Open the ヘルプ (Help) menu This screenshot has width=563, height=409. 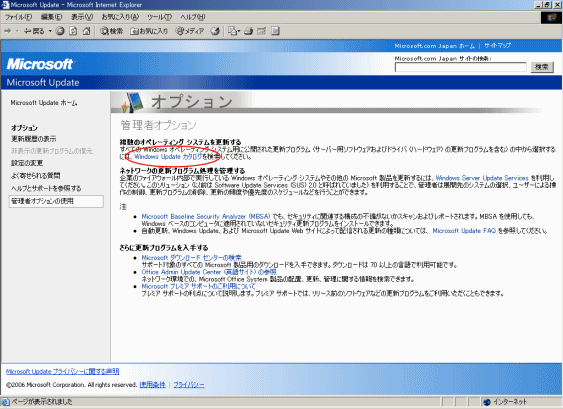[x=193, y=17]
